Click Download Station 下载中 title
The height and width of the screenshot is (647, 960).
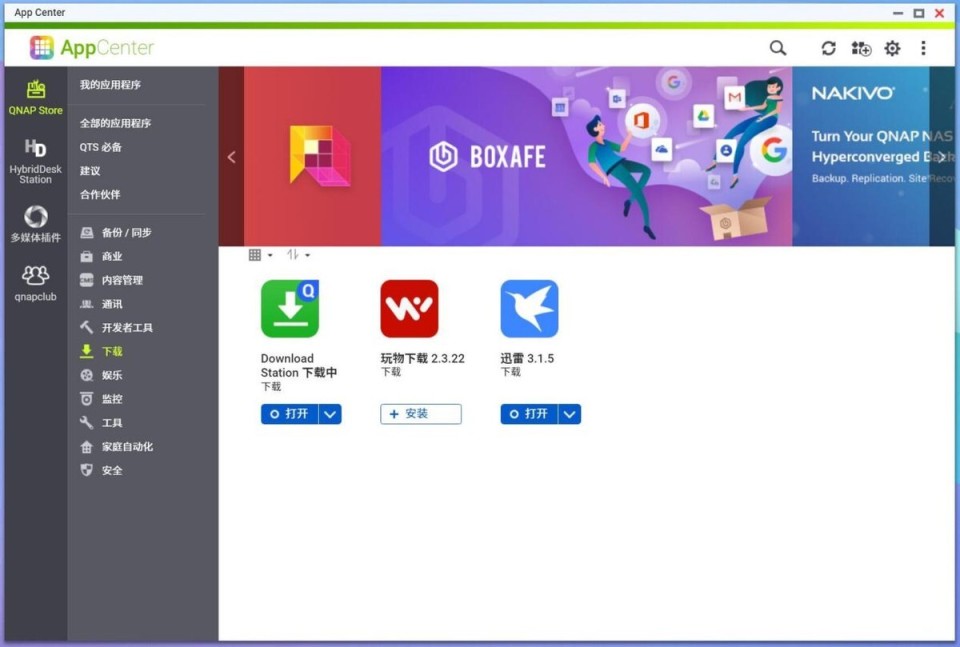[299, 365]
